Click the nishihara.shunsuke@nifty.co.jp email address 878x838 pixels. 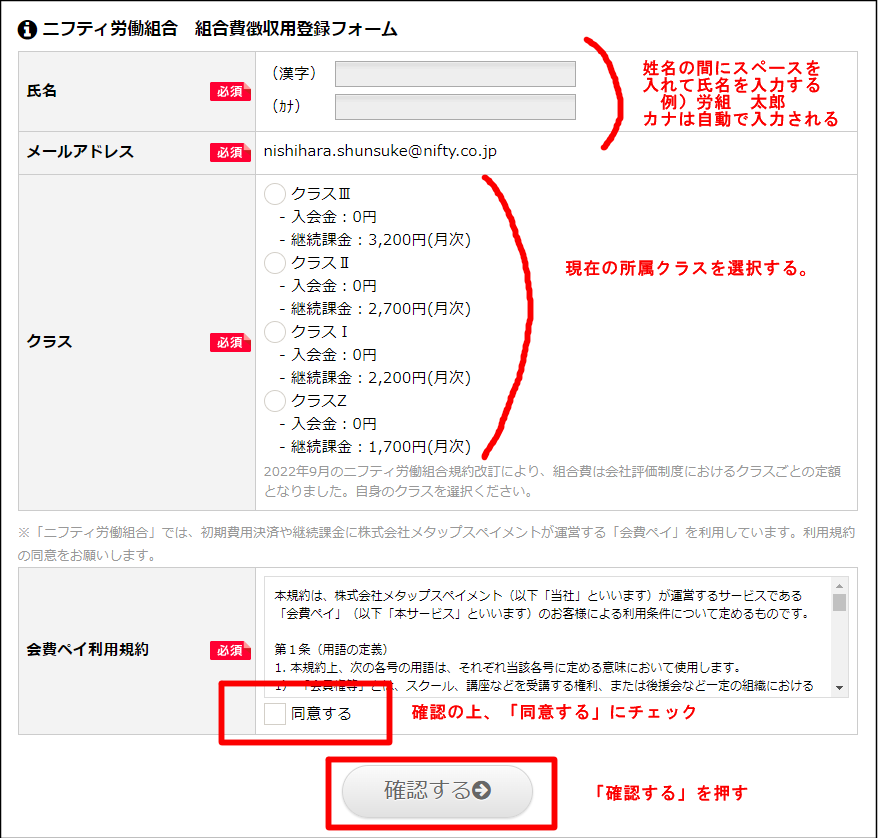380,152
